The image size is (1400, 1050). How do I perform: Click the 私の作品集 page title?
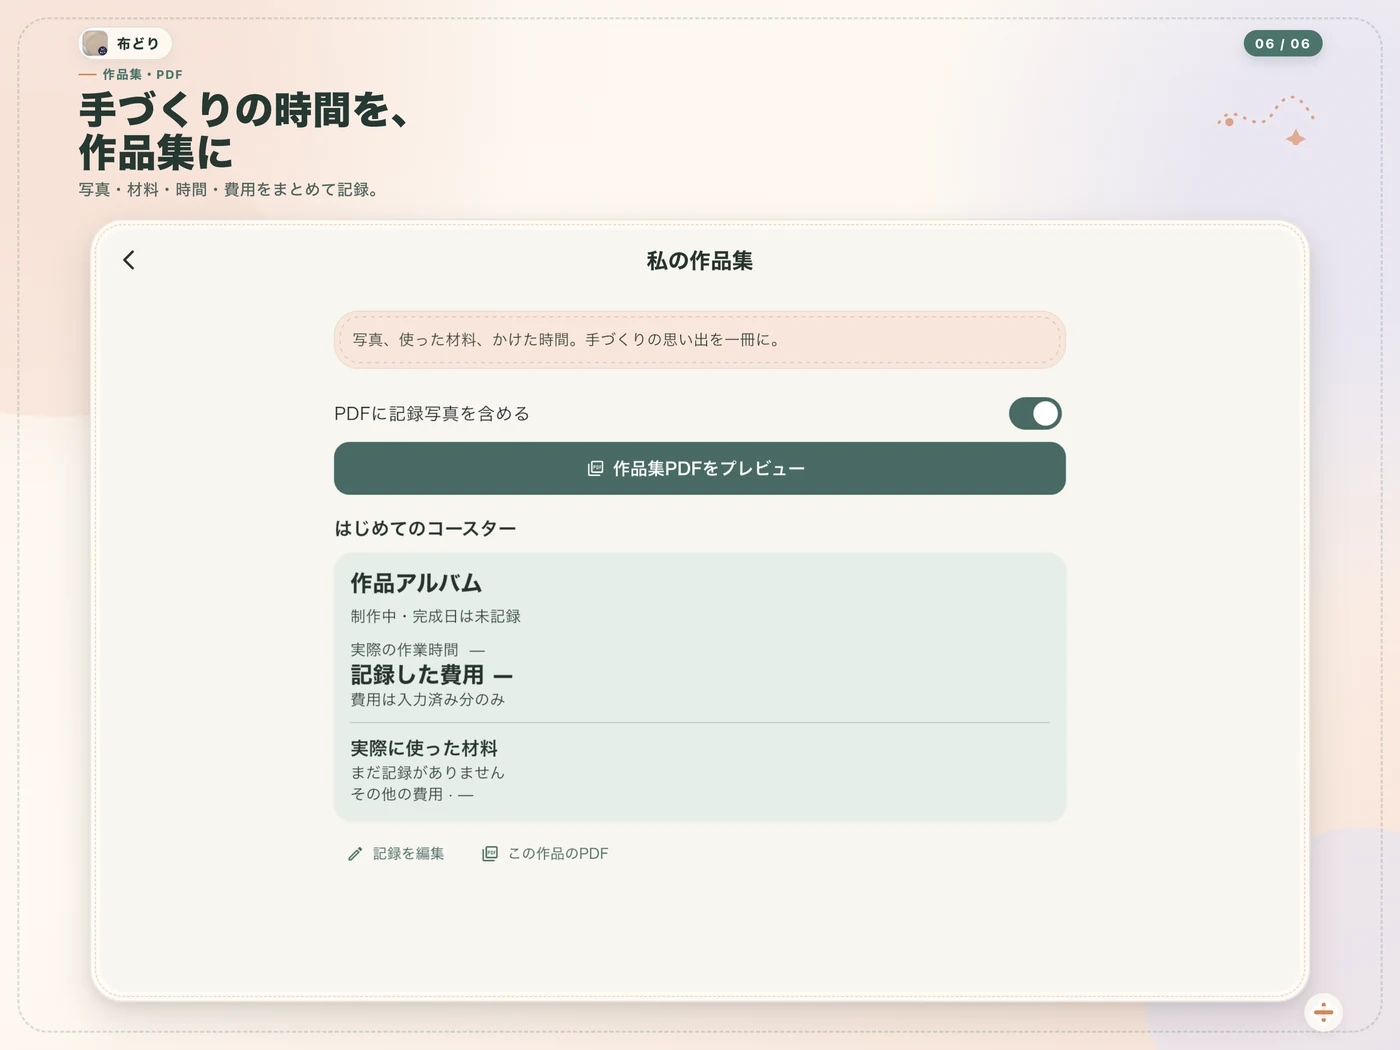coord(700,261)
